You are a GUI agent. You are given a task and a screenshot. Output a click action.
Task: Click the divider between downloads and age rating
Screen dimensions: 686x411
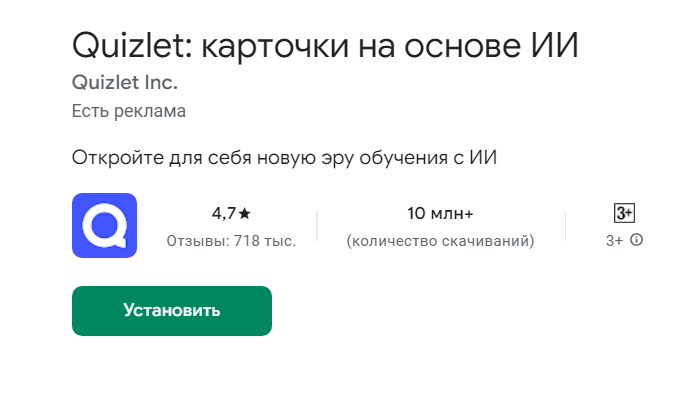click(x=565, y=226)
